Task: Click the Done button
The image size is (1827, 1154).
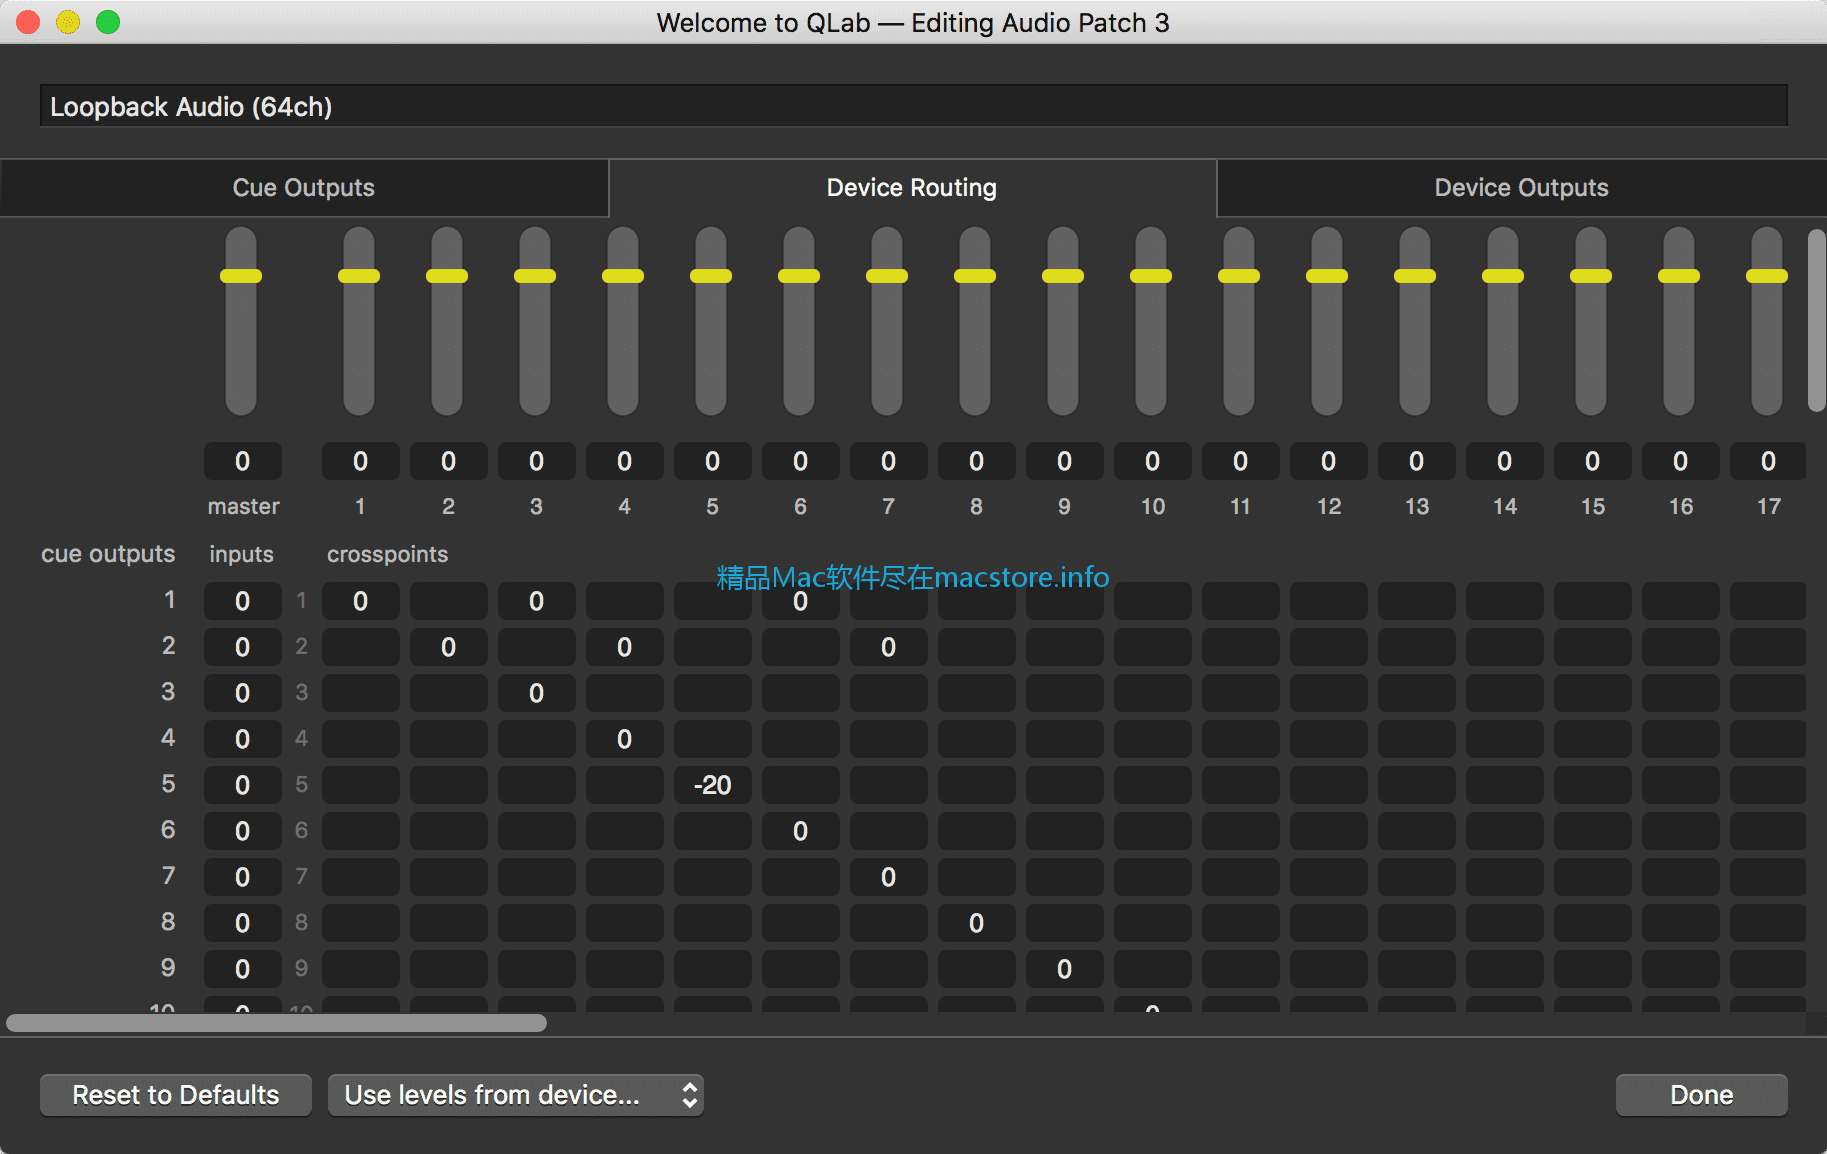Action: click(x=1701, y=1095)
